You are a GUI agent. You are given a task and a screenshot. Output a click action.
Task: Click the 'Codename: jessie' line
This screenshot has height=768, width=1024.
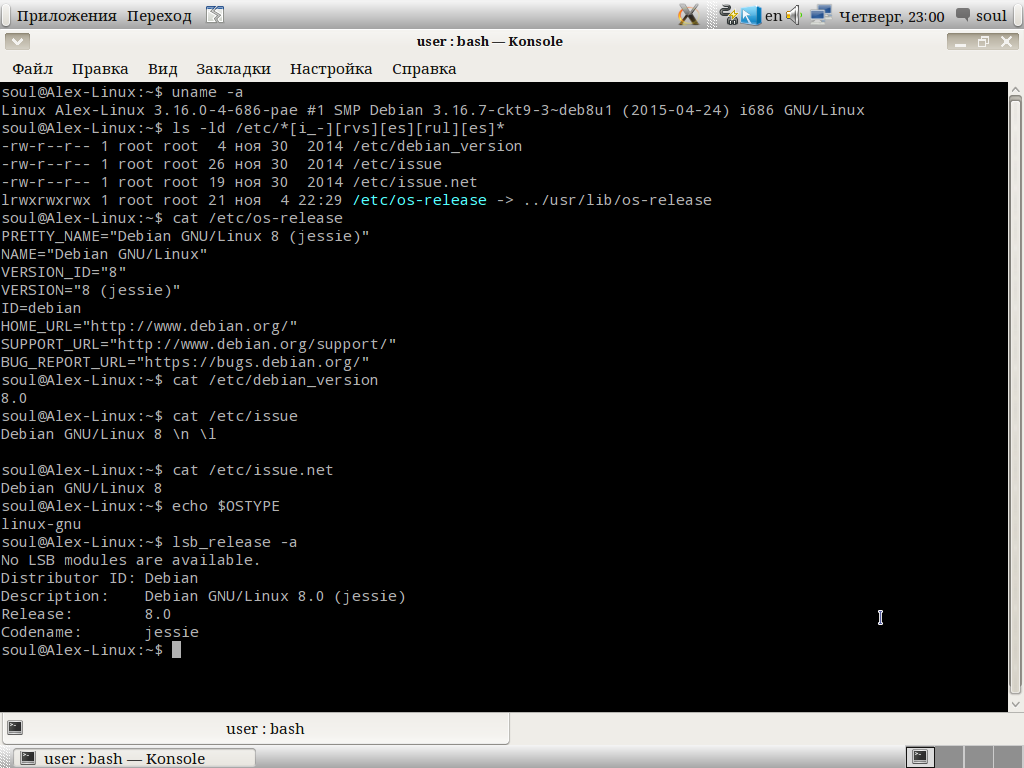(99, 632)
